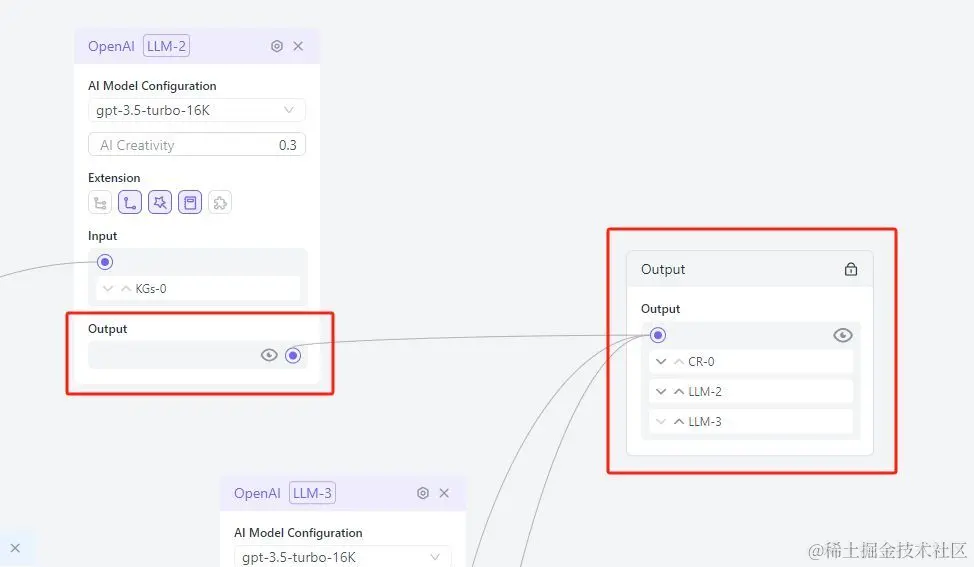The image size is (974, 567).
Task: Click the X button at the bottom-left corner
Action: (x=16, y=548)
